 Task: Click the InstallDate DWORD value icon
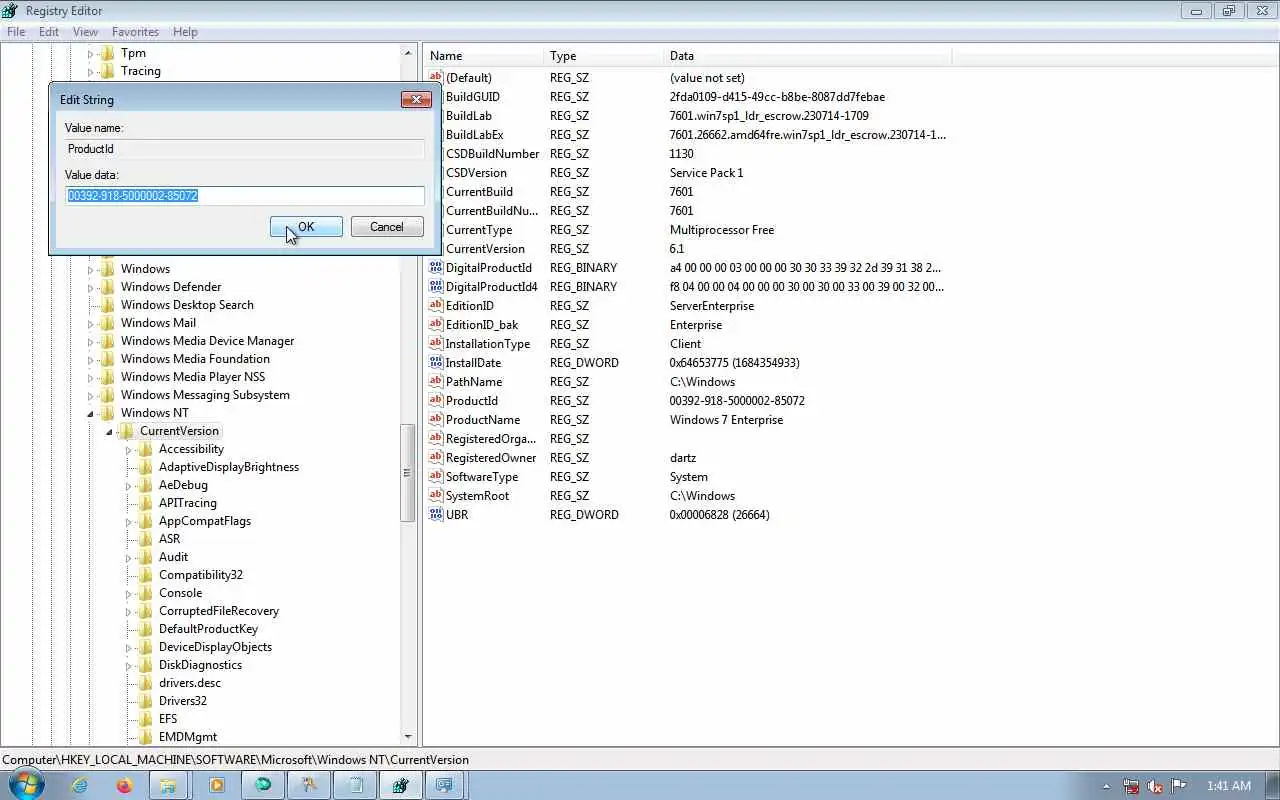coord(435,363)
